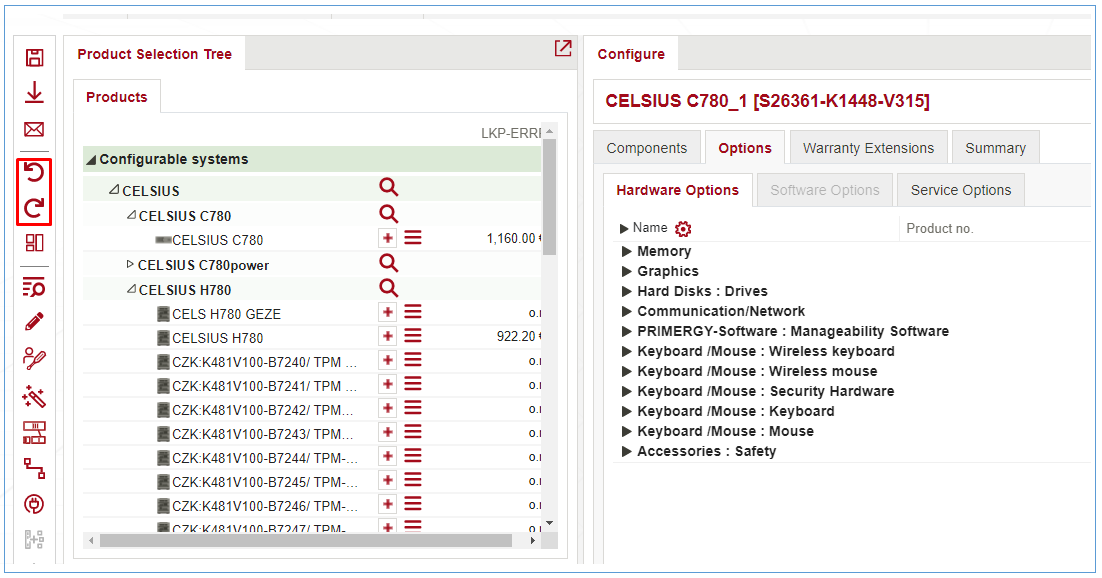Add the CELS H780 GEZE product
This screenshot has height=578, width=1102.
click(387, 312)
